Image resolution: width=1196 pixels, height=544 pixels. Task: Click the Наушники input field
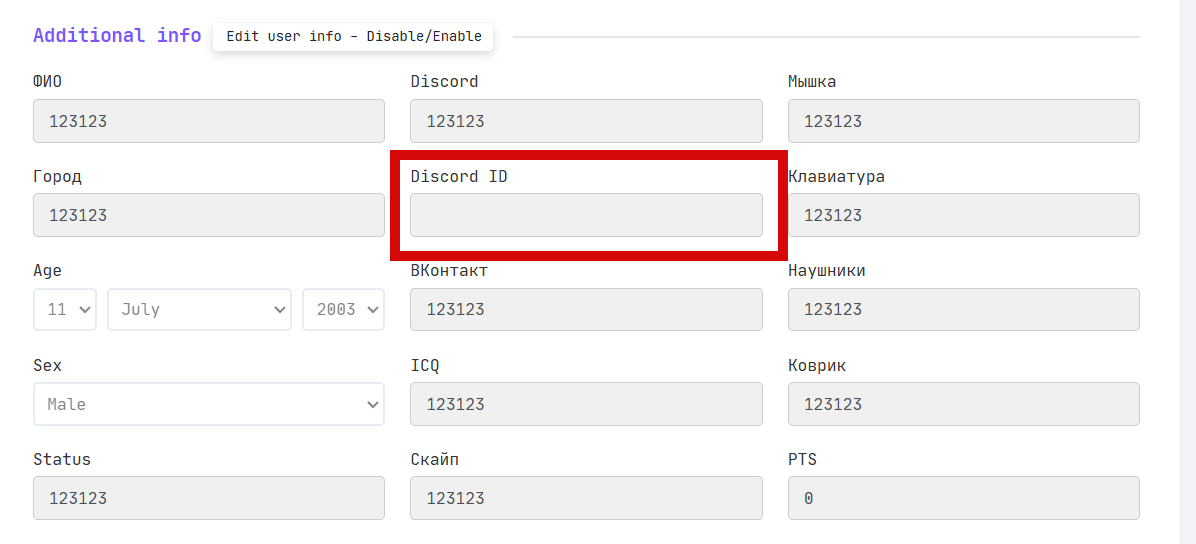(963, 310)
